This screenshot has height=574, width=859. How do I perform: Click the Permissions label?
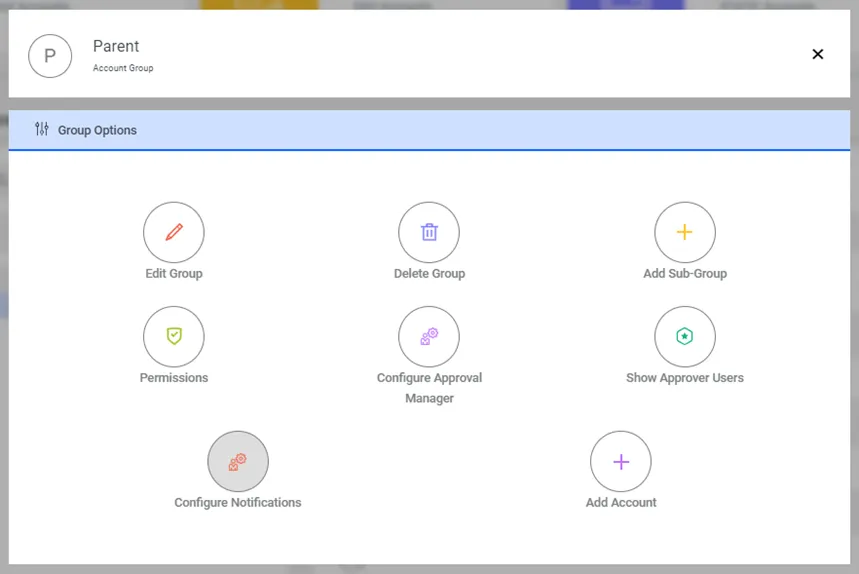click(174, 378)
